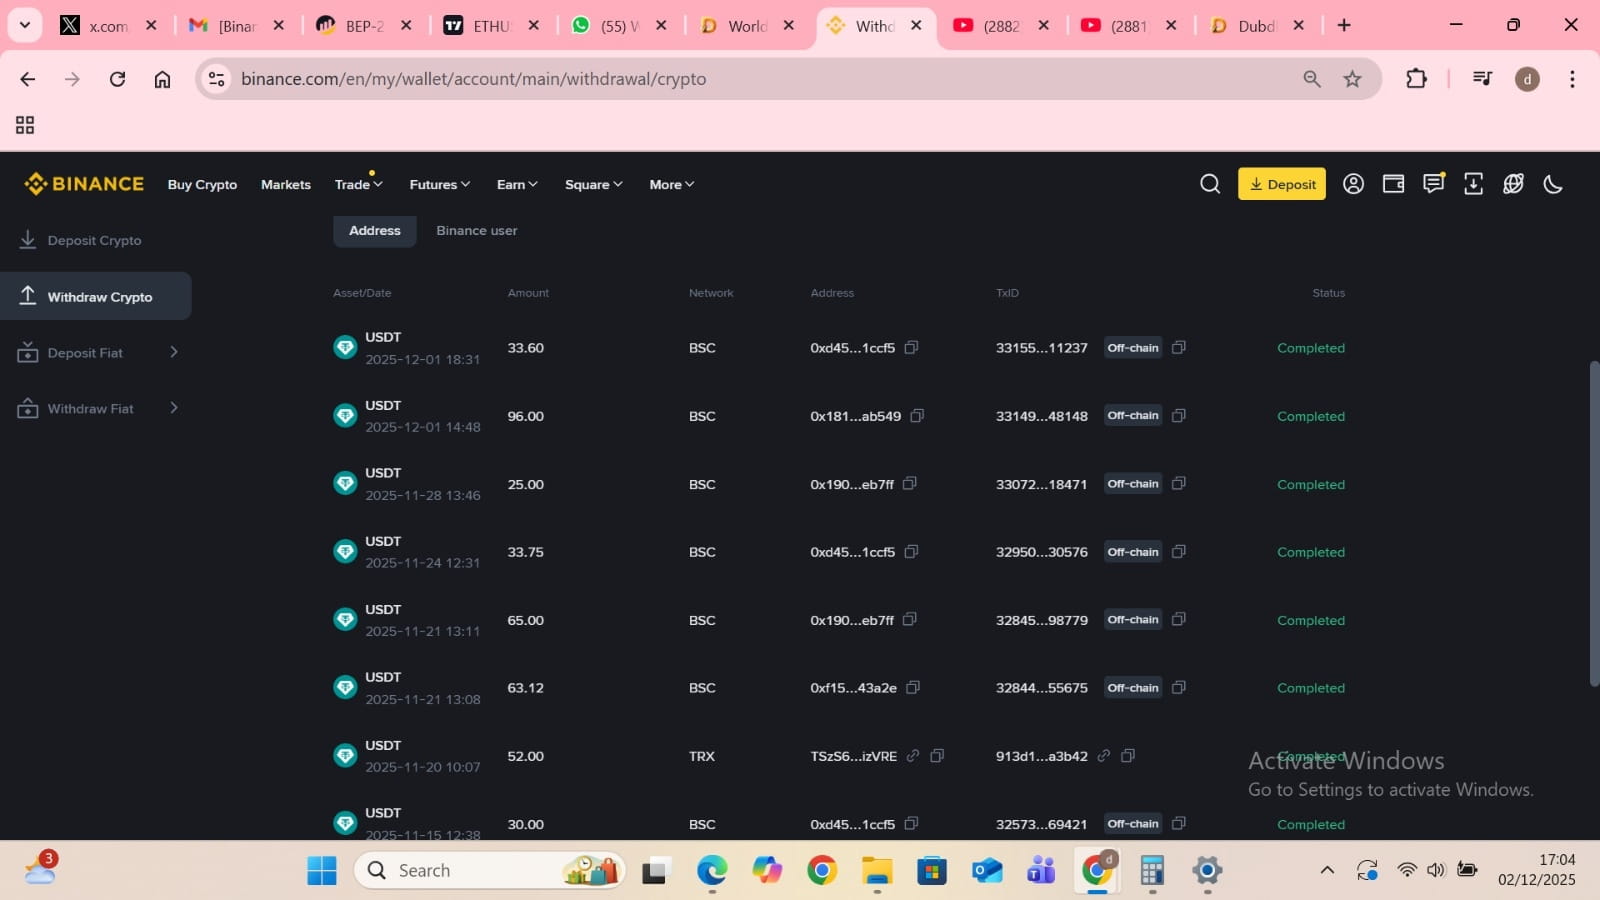Screen dimensions: 1600x900
Task: Expand the Trade menu
Action: [358, 184]
